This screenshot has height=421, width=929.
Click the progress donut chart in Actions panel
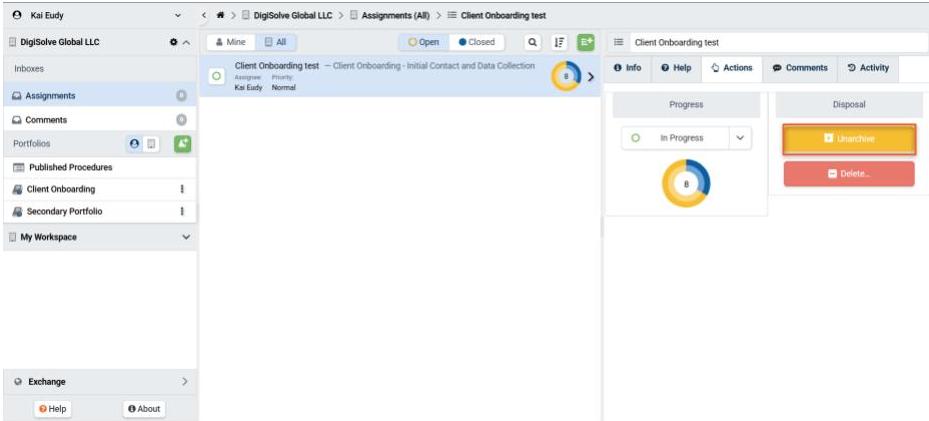pos(686,184)
